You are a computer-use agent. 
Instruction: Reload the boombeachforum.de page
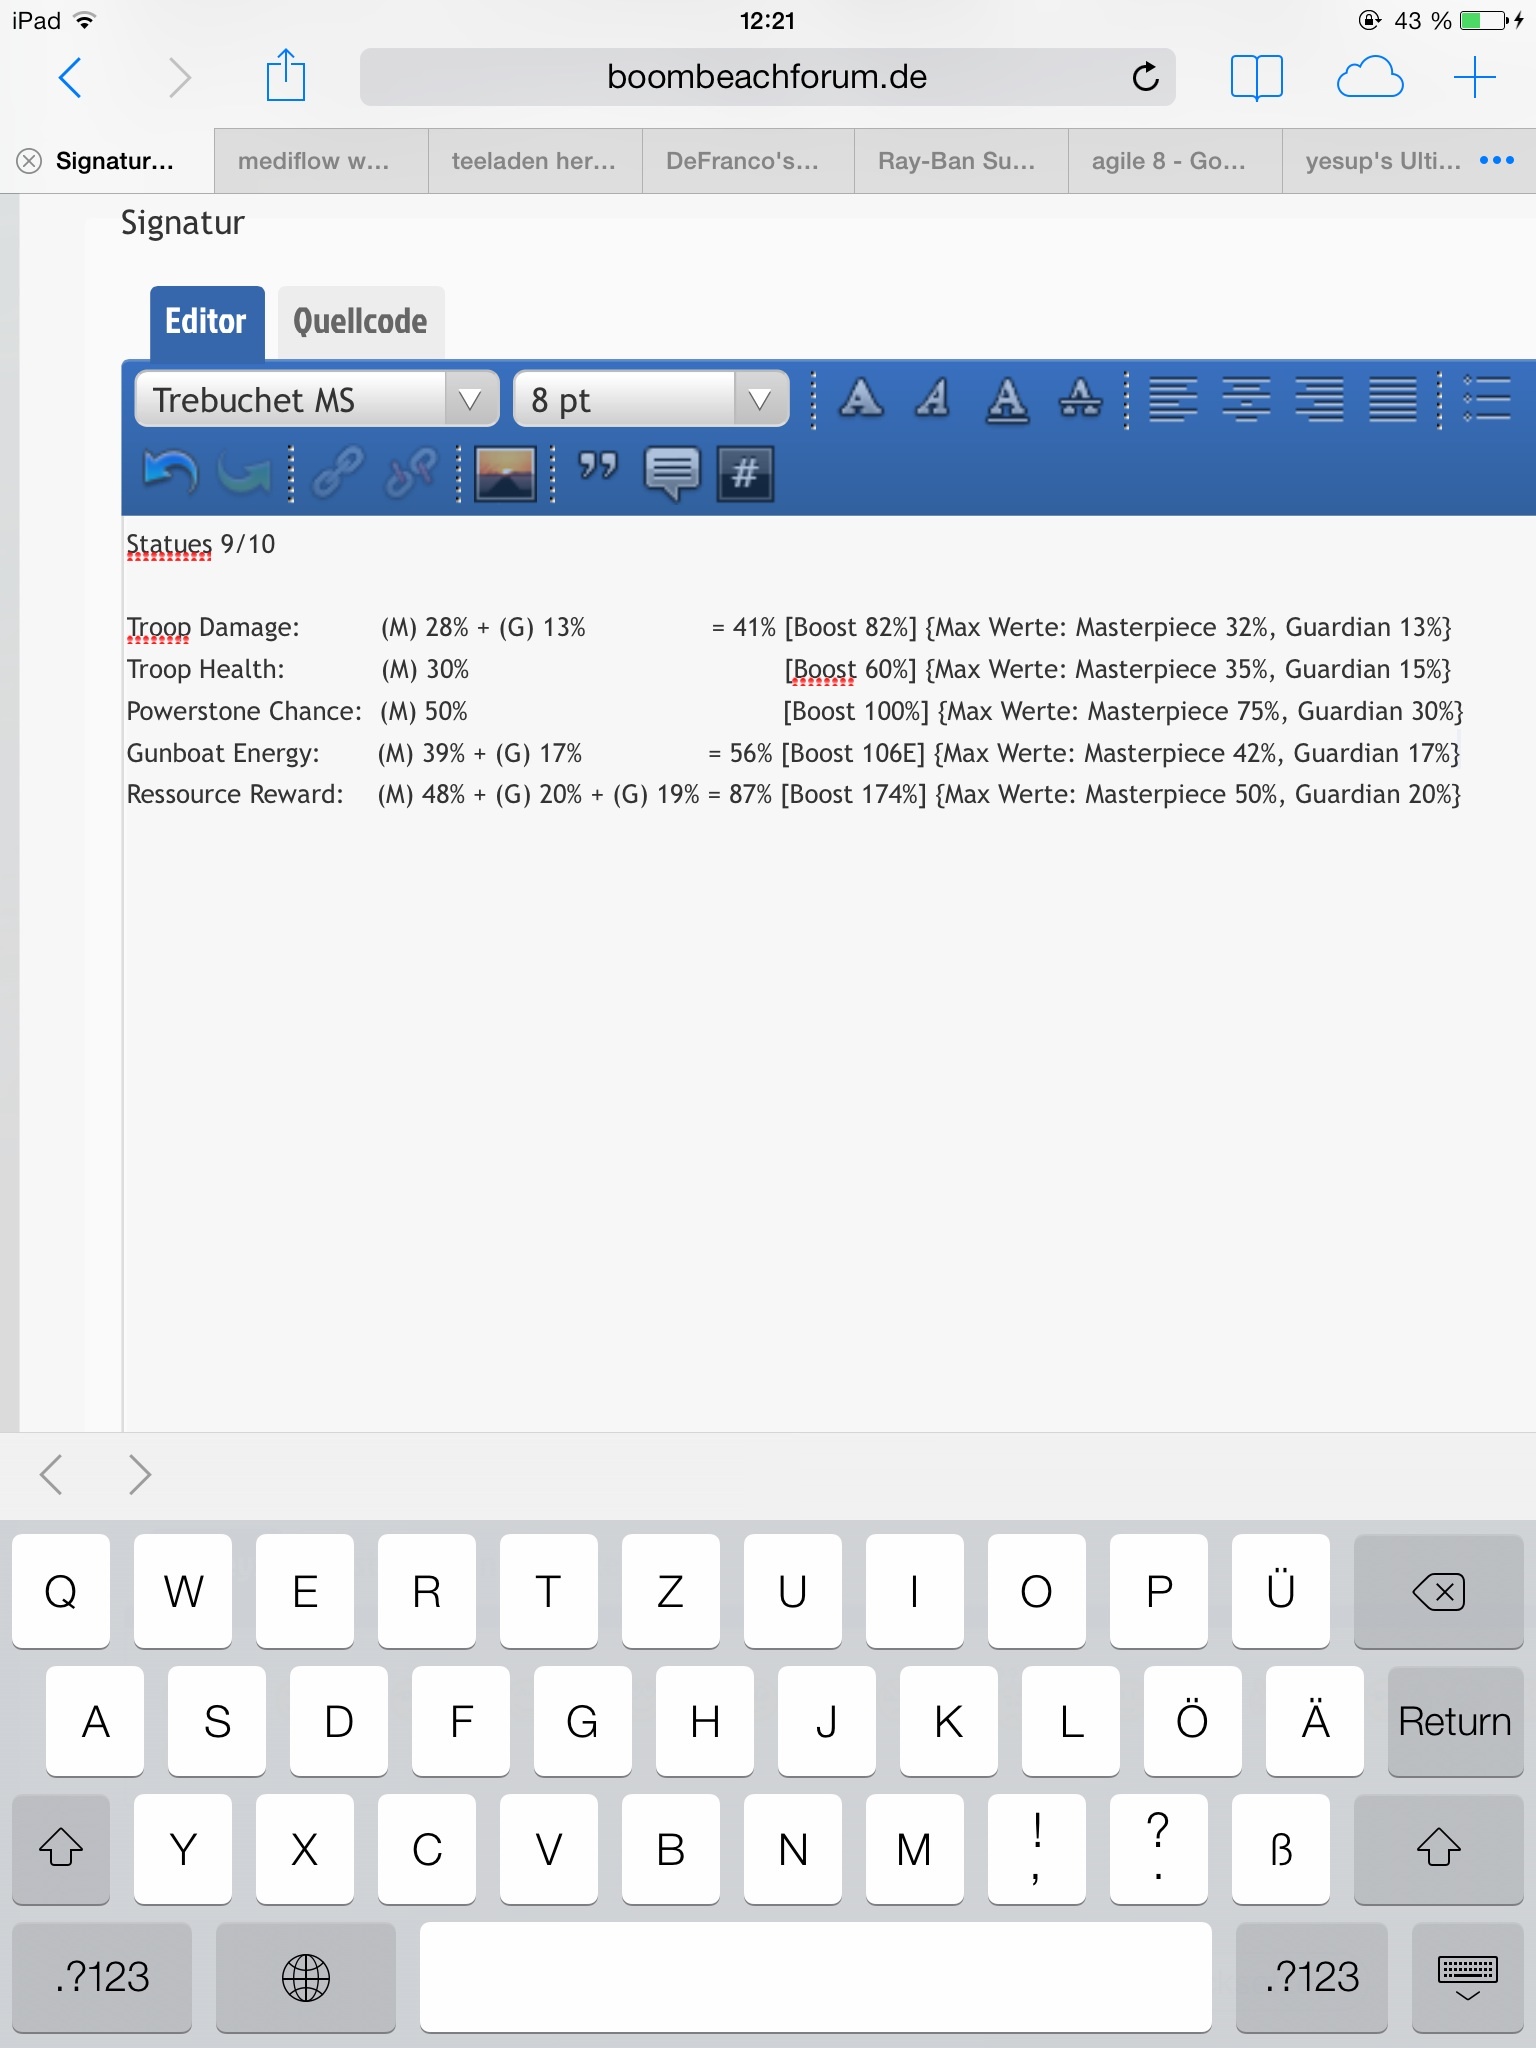(x=1145, y=77)
